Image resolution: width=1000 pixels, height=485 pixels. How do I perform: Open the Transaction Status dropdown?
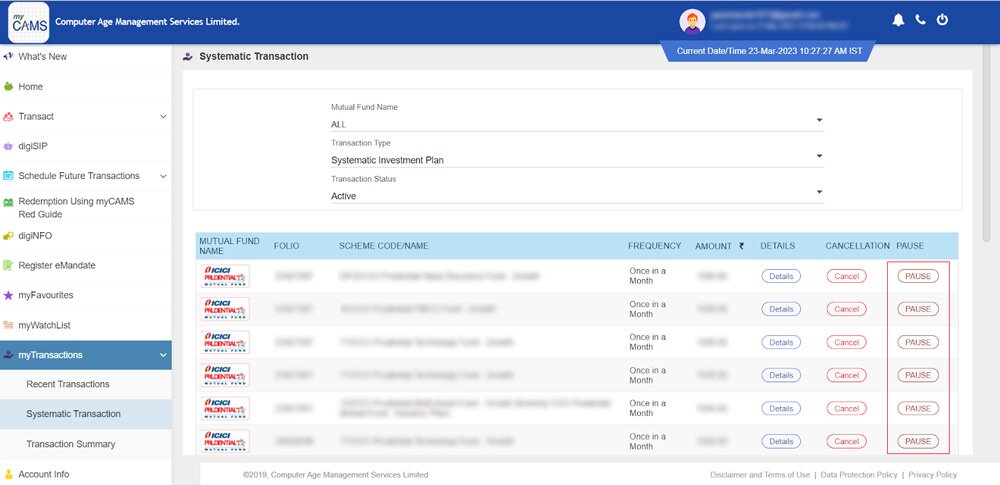(x=818, y=192)
